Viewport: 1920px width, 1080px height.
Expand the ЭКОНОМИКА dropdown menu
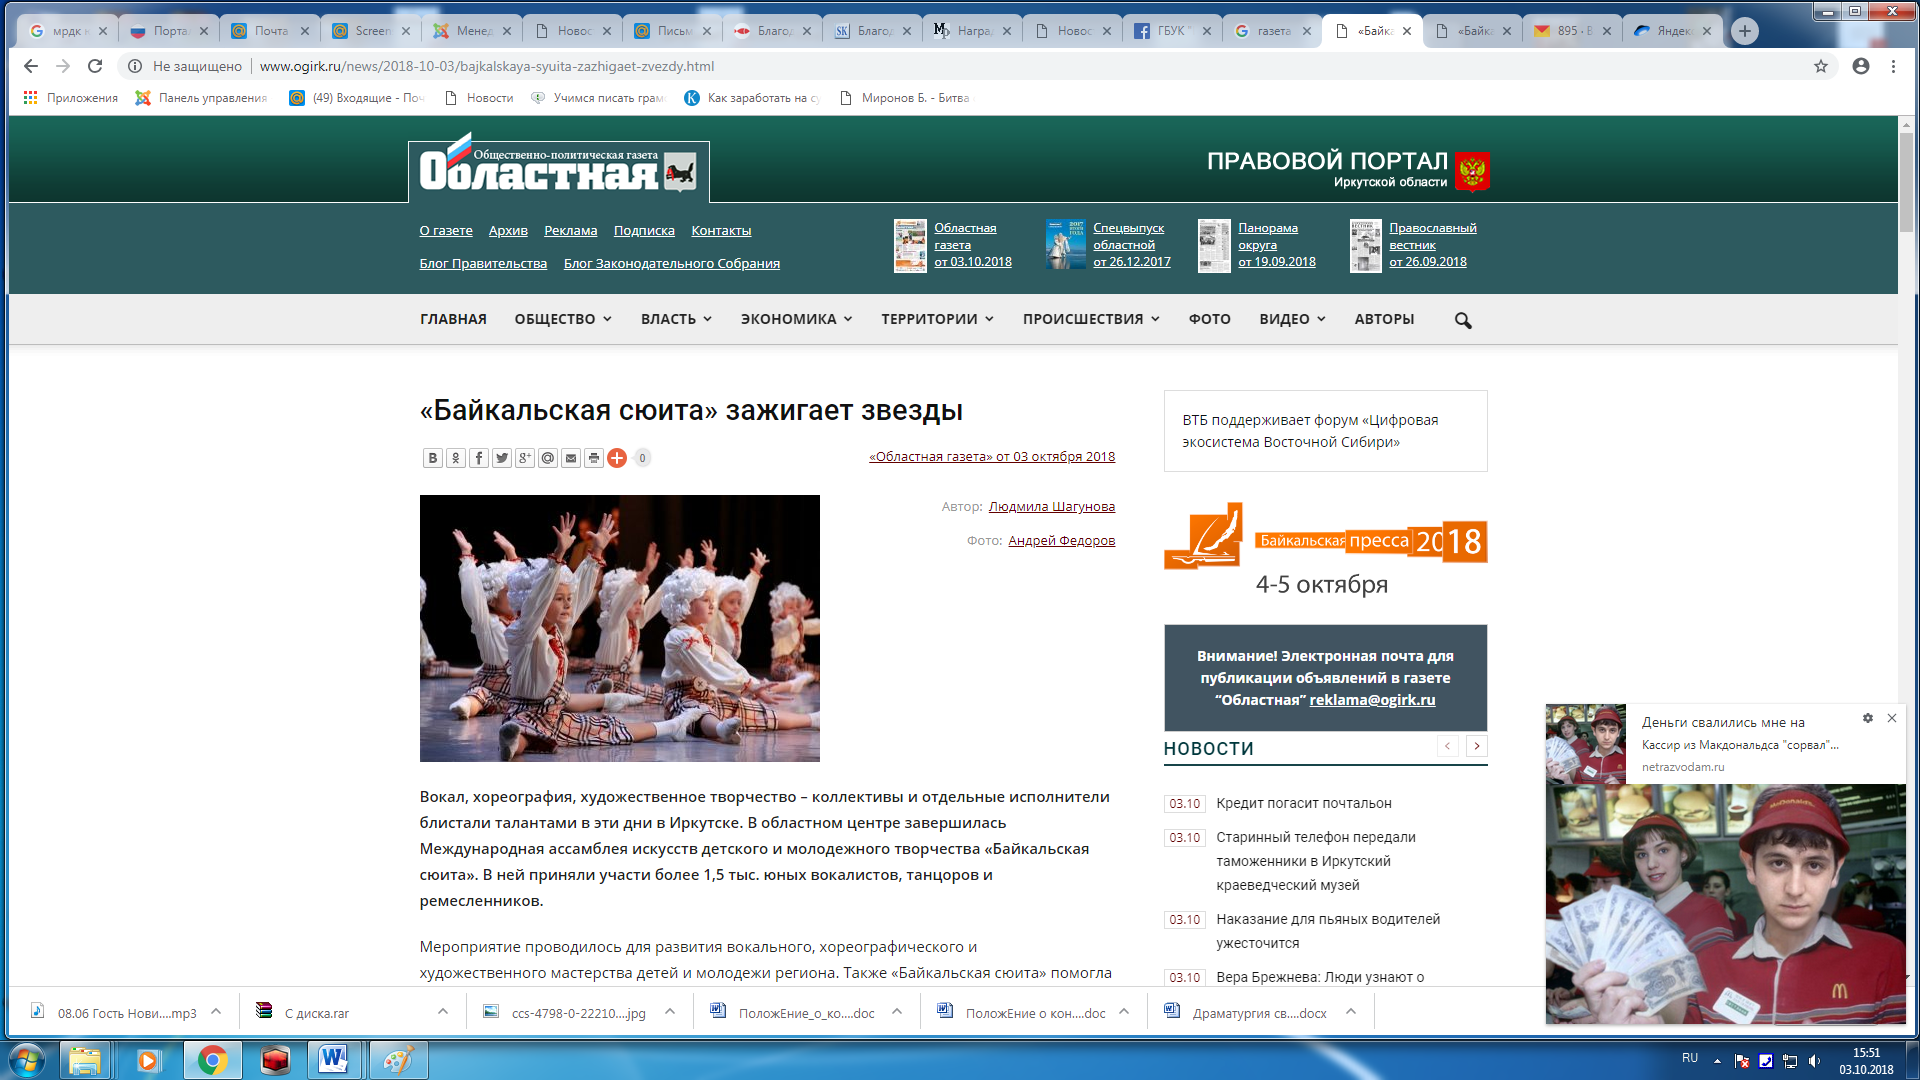[796, 319]
